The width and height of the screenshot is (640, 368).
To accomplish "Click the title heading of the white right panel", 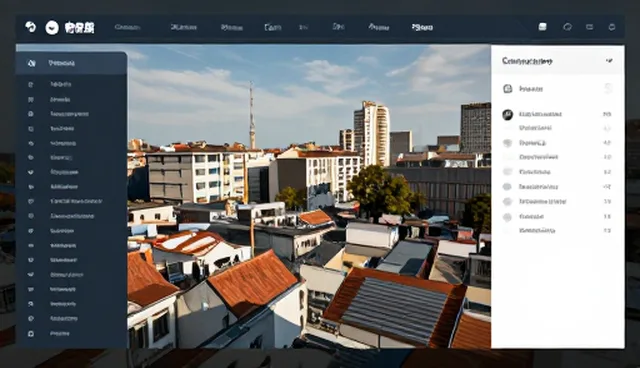I will 527,61.
